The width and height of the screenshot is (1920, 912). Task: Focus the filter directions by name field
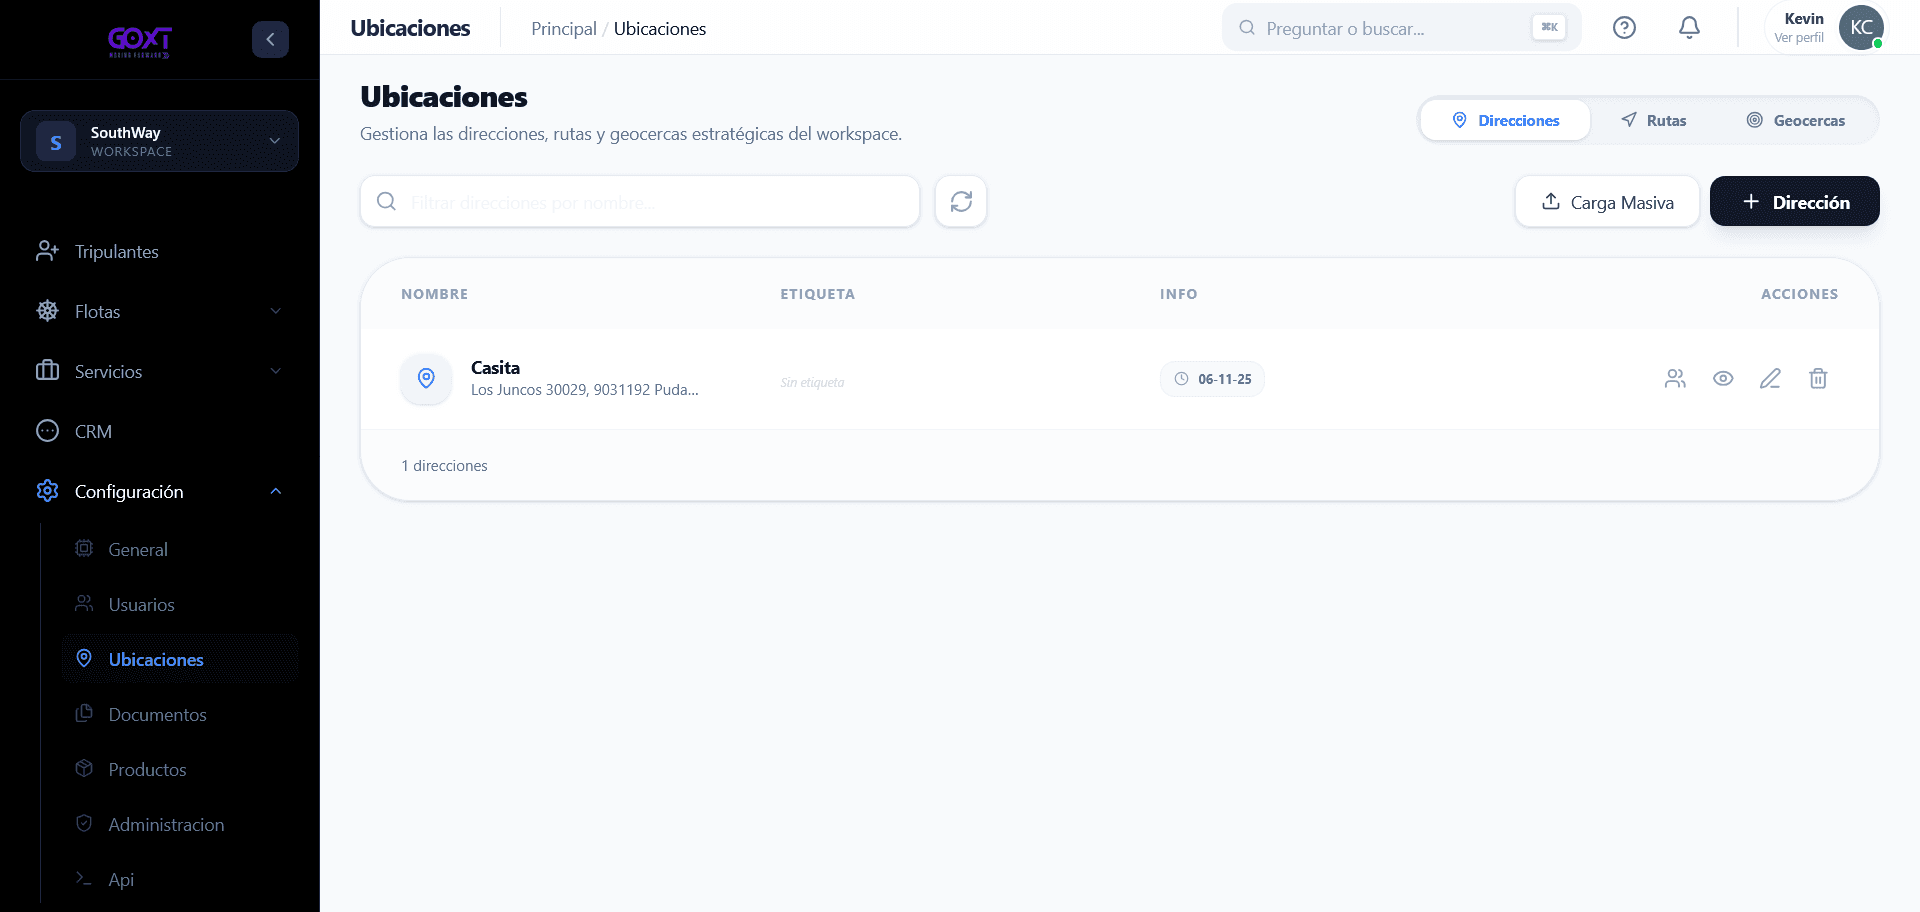click(x=640, y=201)
